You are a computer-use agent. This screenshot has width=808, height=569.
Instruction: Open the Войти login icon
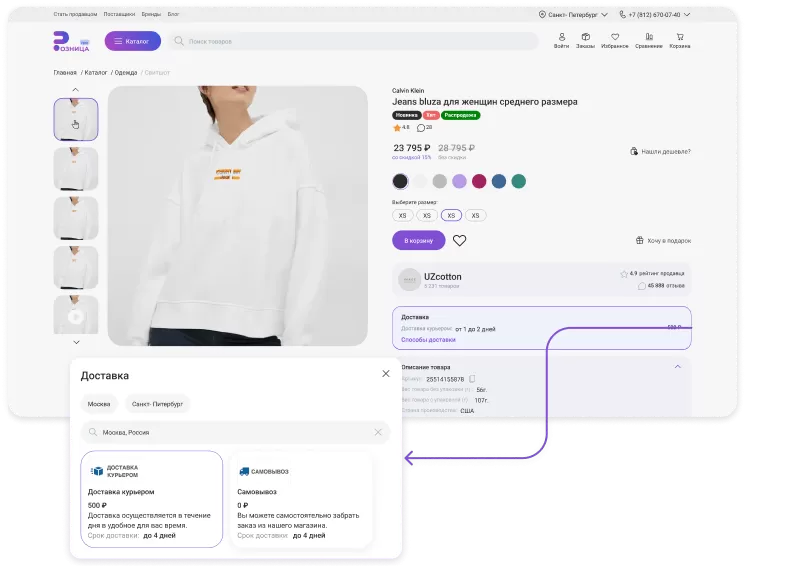(561, 41)
